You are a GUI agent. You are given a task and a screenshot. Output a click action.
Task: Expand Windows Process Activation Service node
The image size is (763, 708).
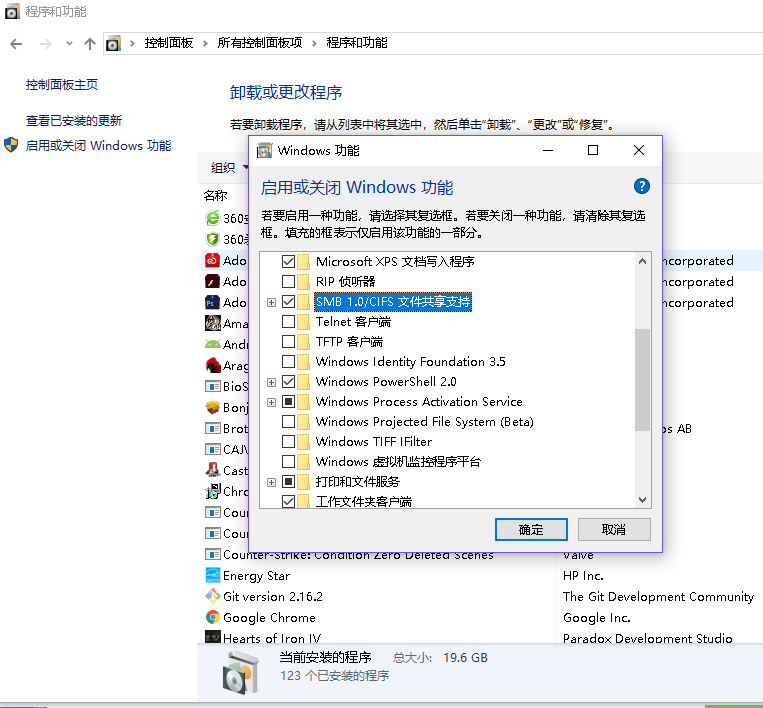(272, 402)
